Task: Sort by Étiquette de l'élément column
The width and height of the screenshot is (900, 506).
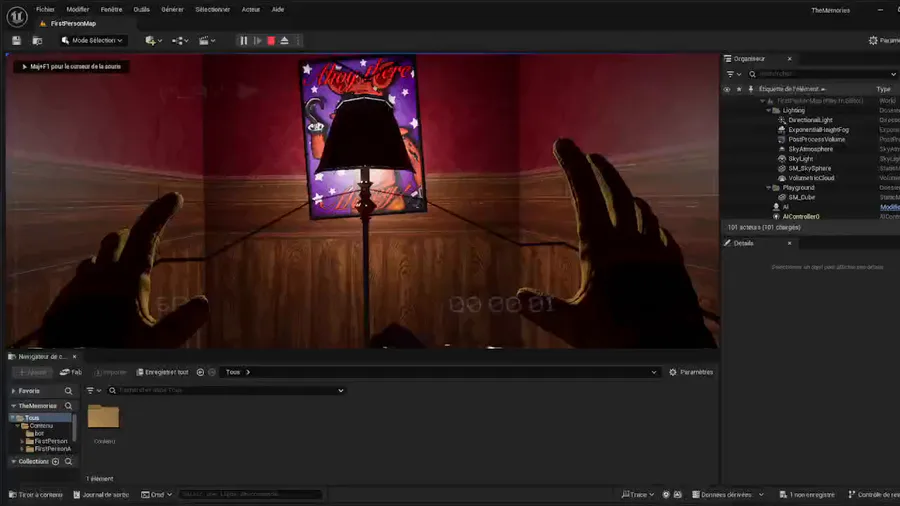Action: [792, 89]
